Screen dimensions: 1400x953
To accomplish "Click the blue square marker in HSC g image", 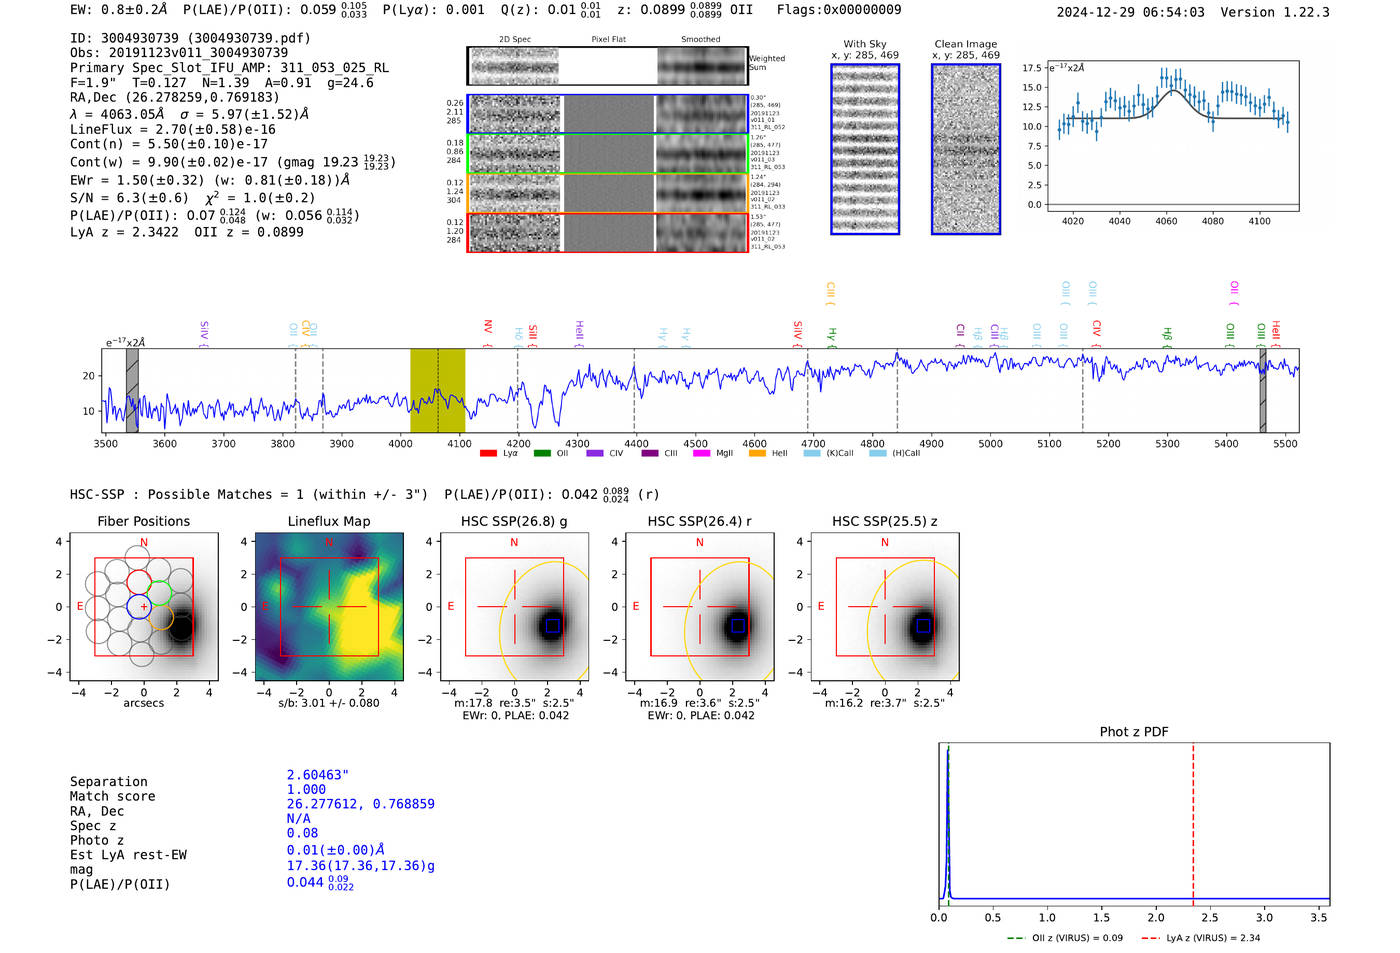I will tap(552, 626).
